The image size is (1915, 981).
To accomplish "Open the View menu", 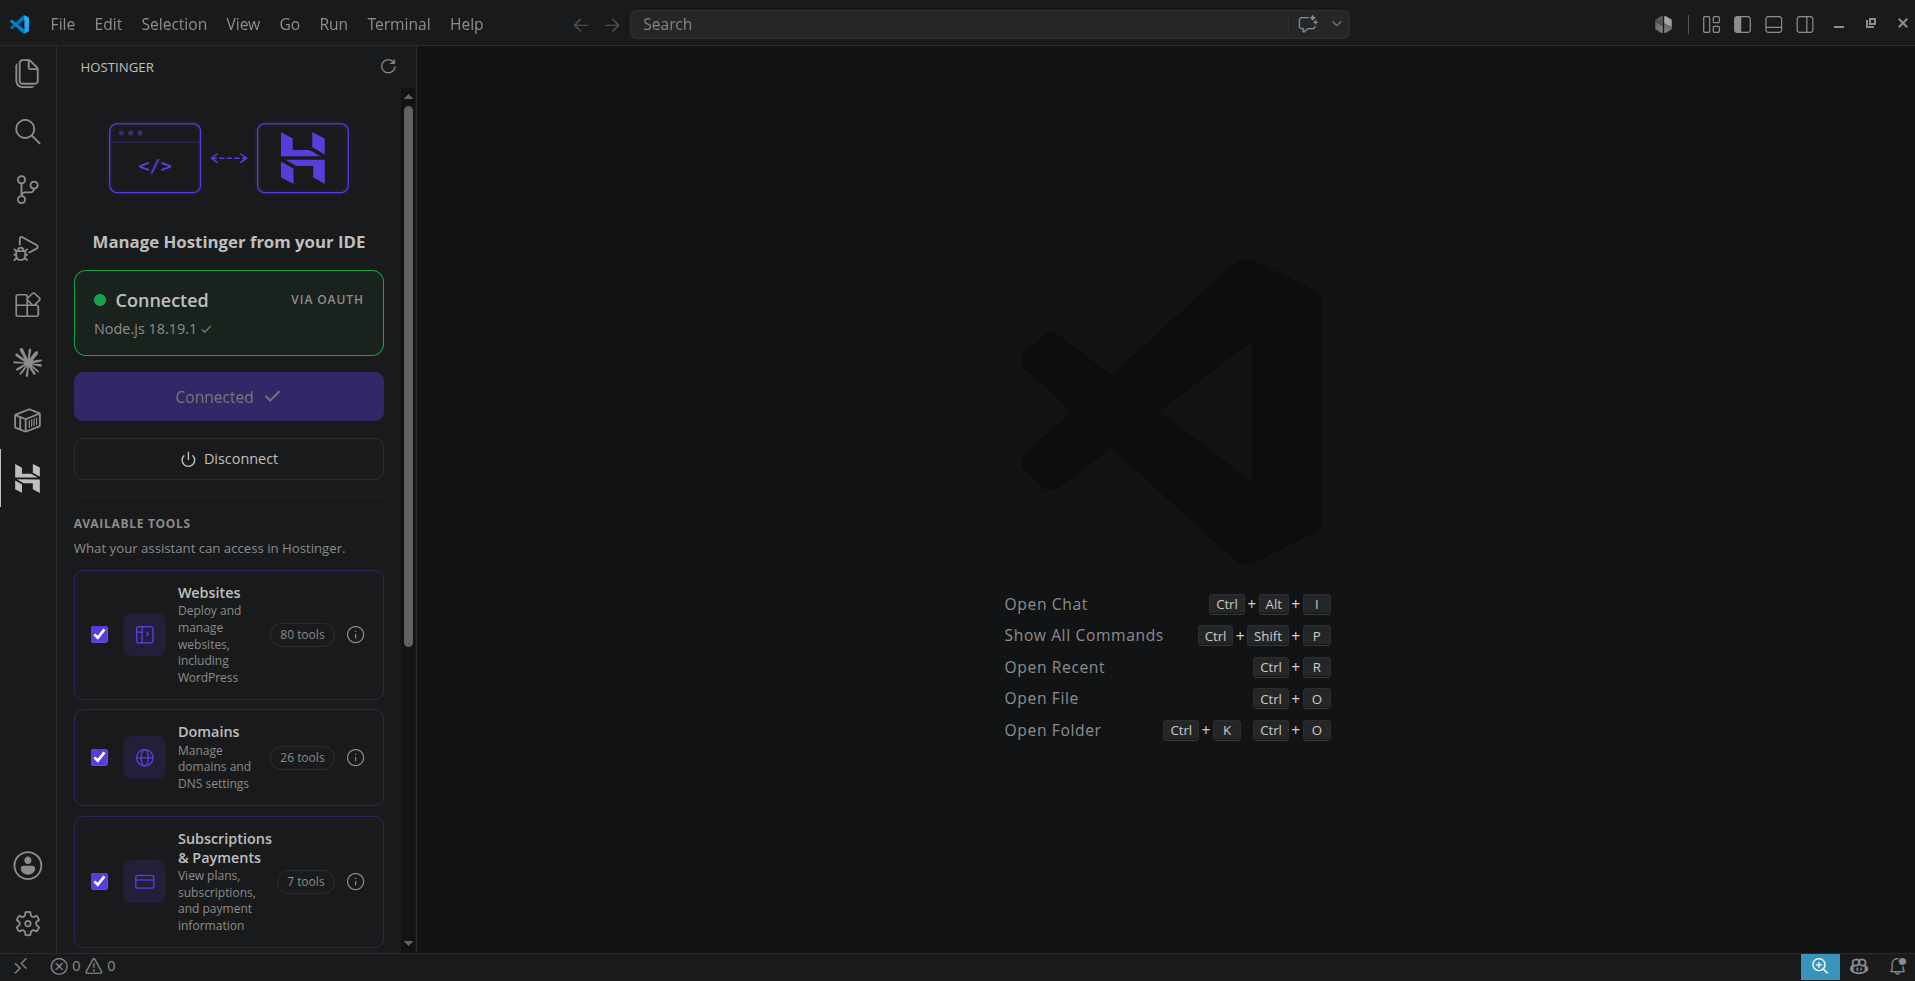I will tap(243, 24).
